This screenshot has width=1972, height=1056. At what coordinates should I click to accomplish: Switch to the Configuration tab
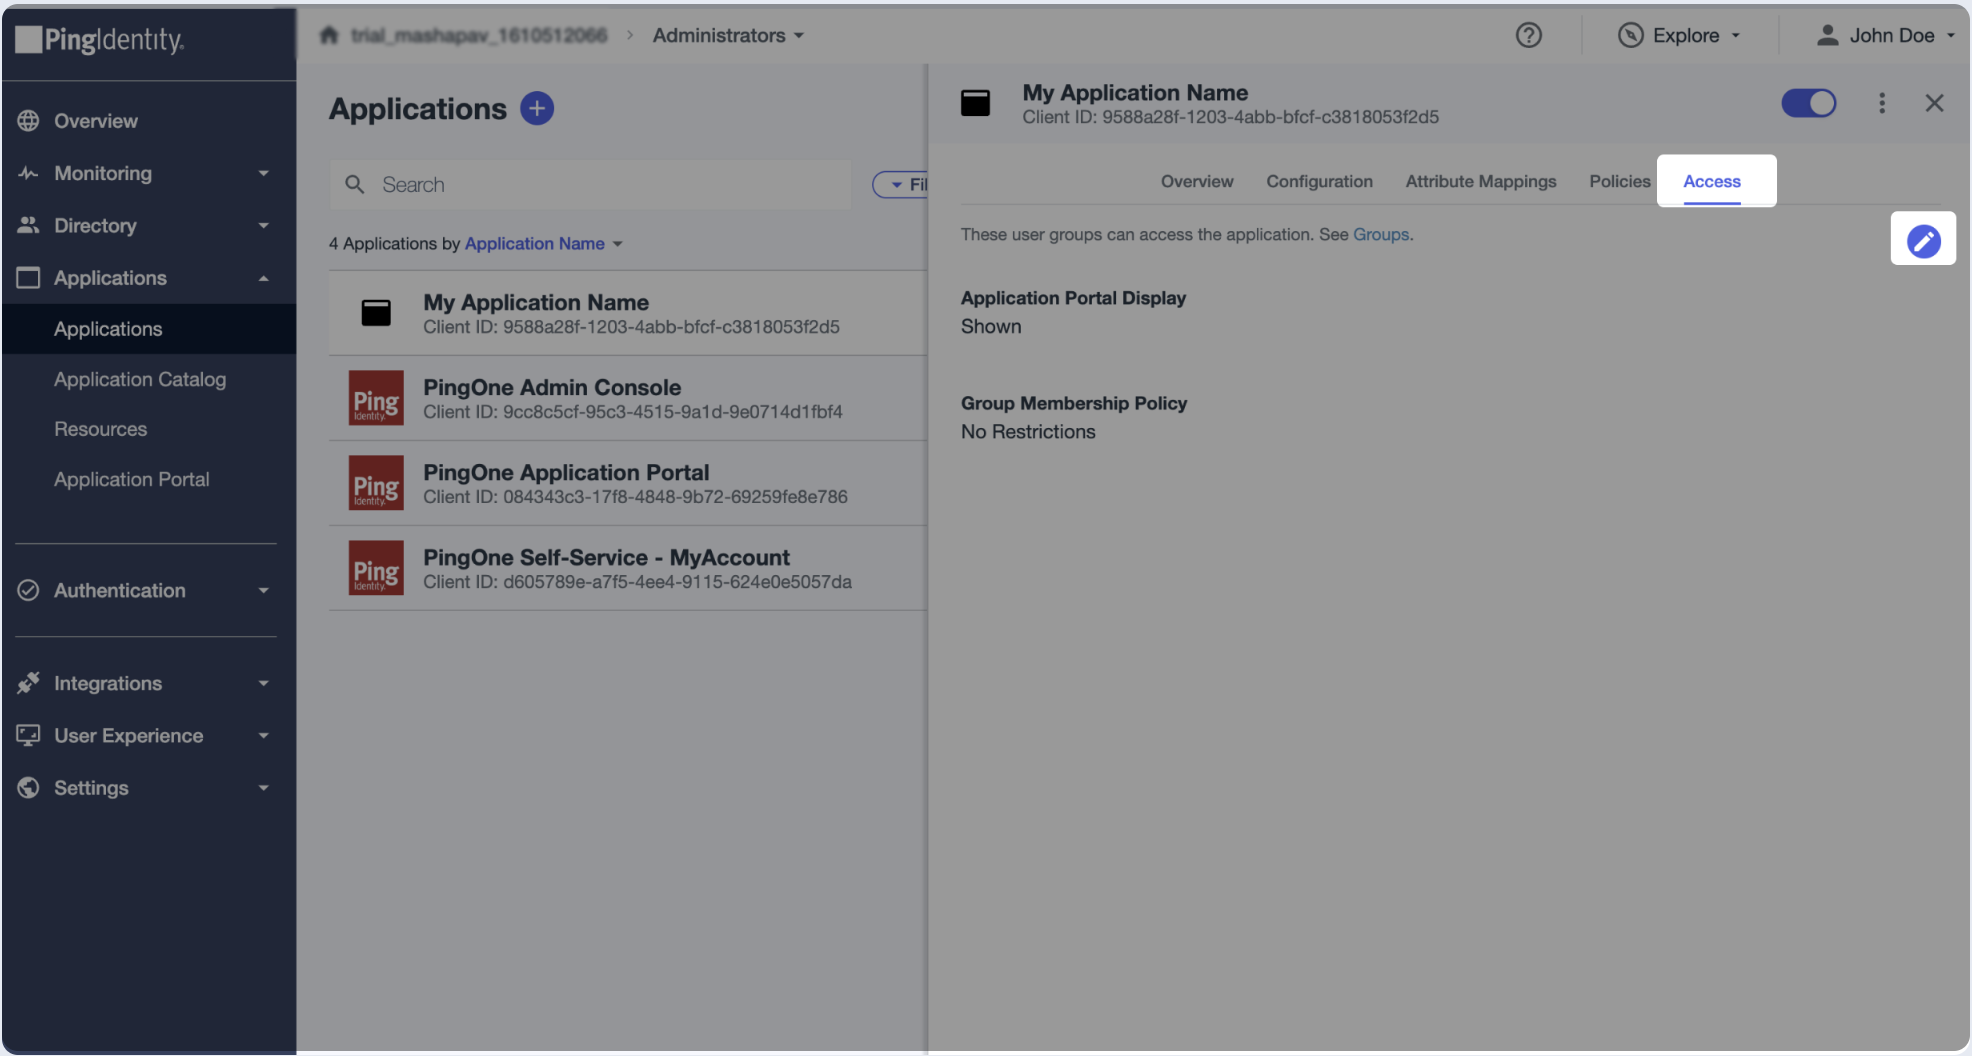[x=1319, y=181]
